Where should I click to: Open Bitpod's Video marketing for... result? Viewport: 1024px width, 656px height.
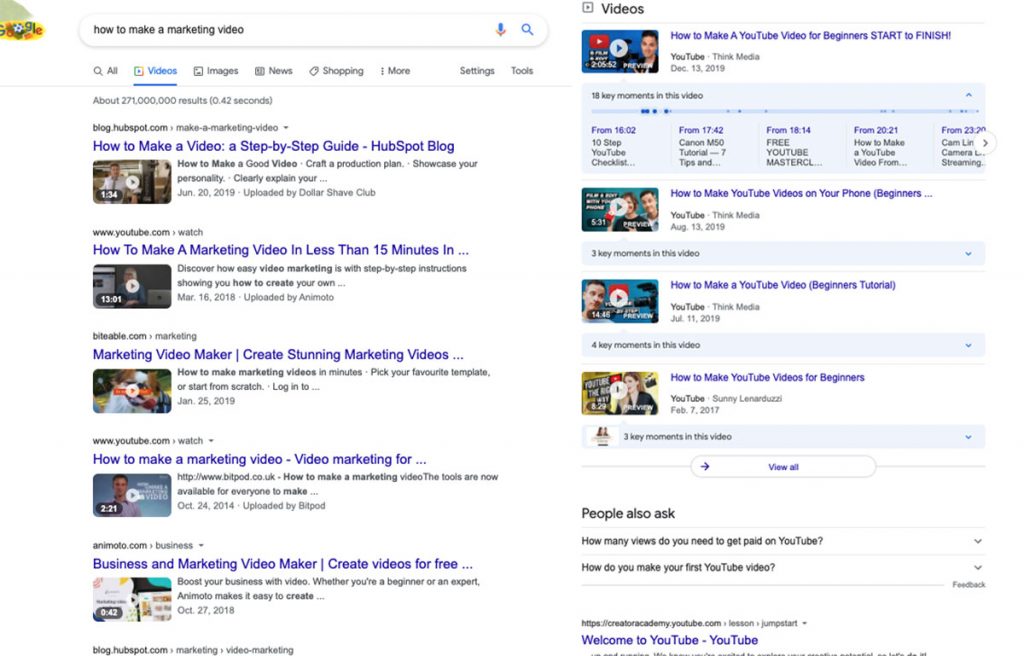pos(259,459)
